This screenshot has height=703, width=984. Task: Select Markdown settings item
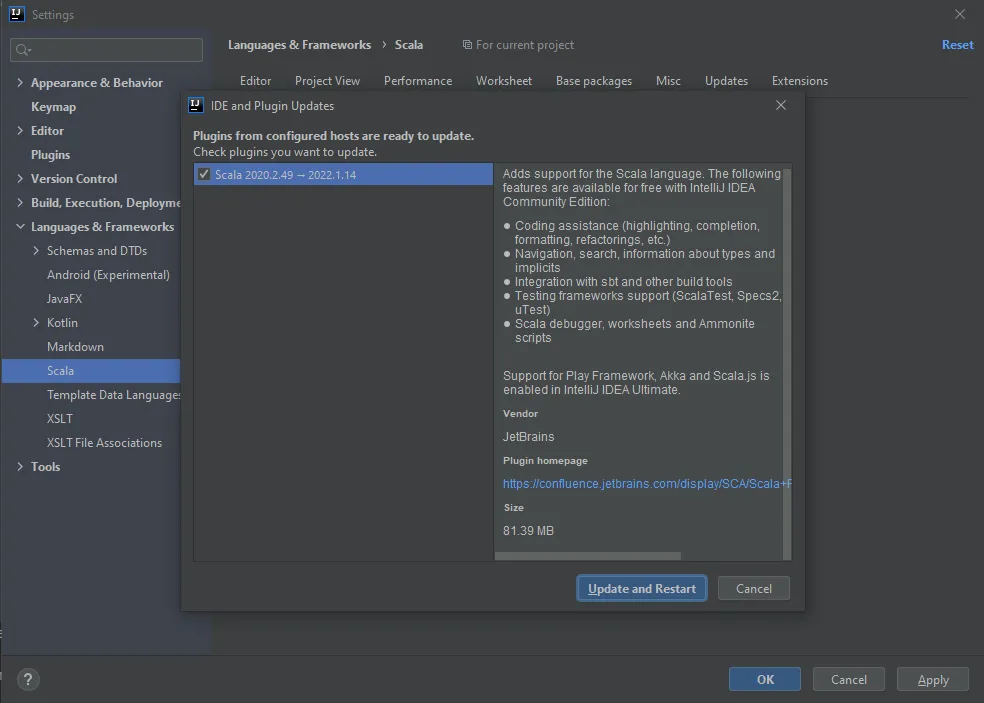pos(75,346)
